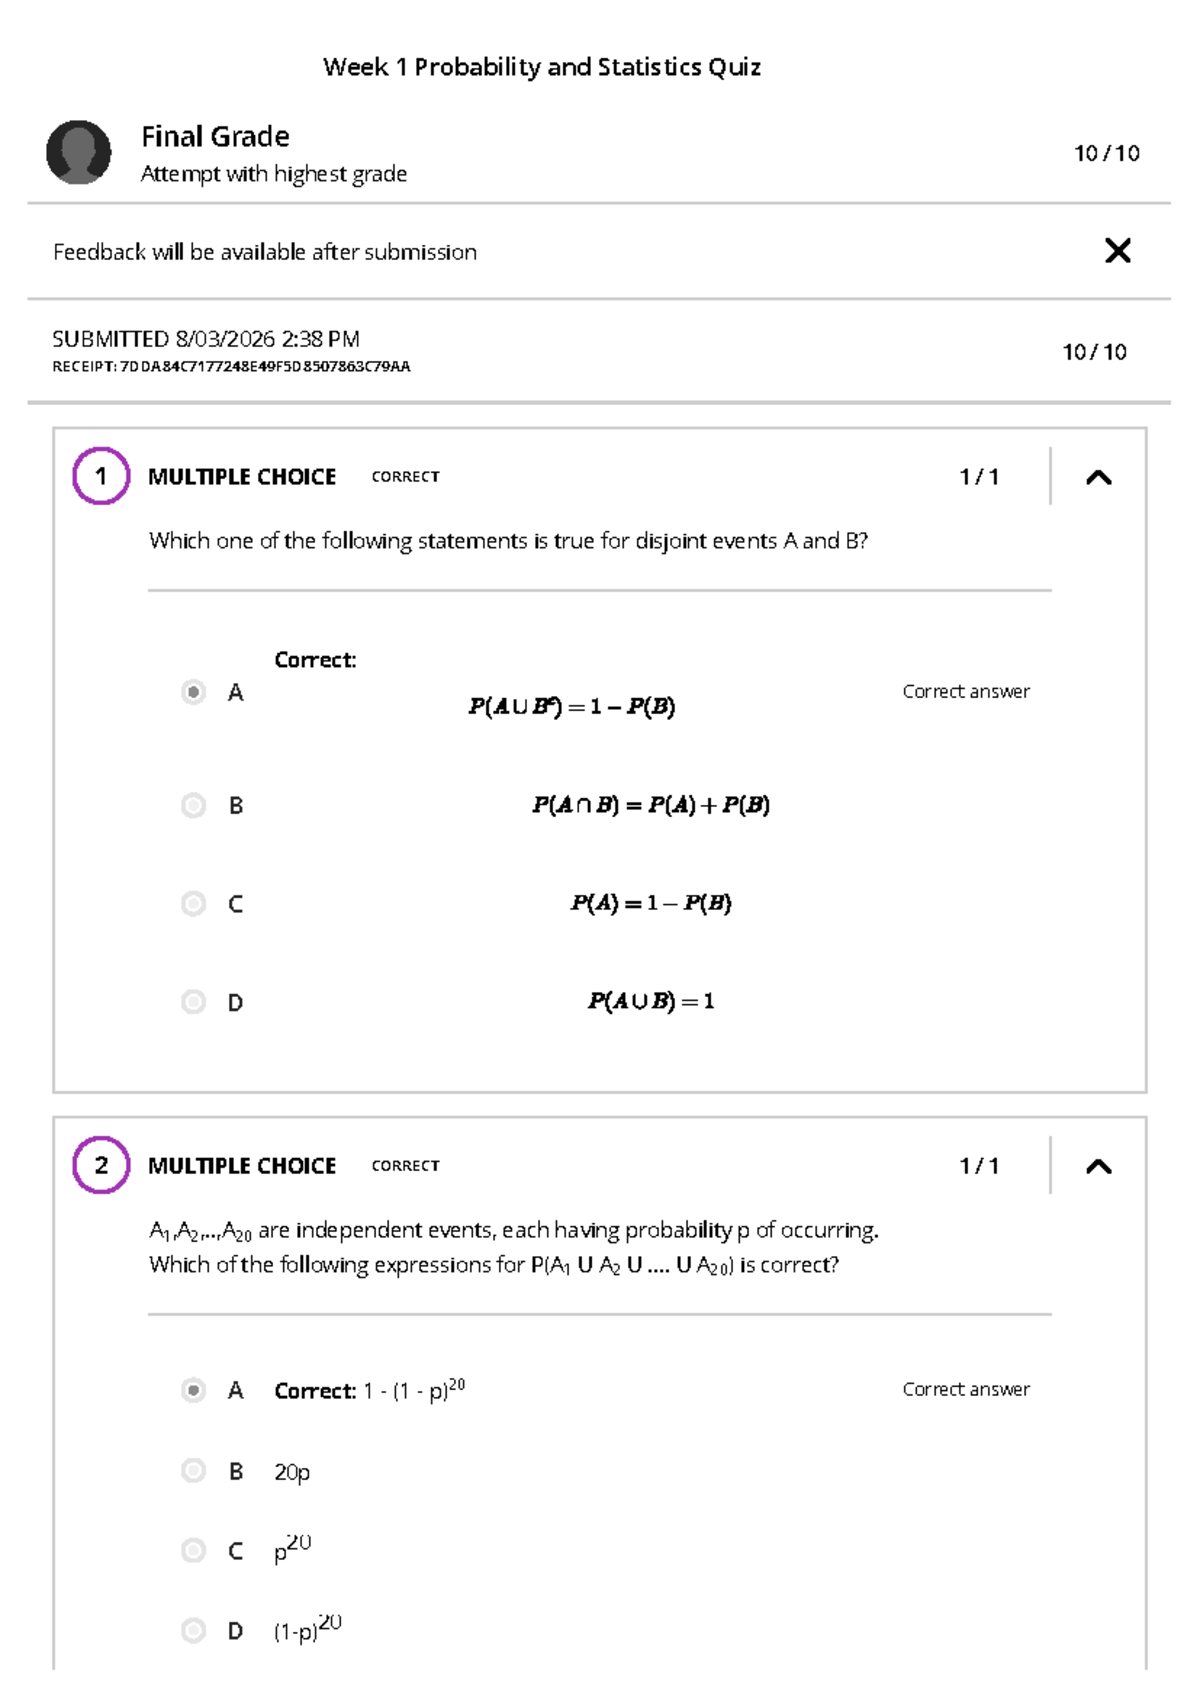
Task: Click the P(A∪B) = 1 answer formula
Action: (x=651, y=1001)
